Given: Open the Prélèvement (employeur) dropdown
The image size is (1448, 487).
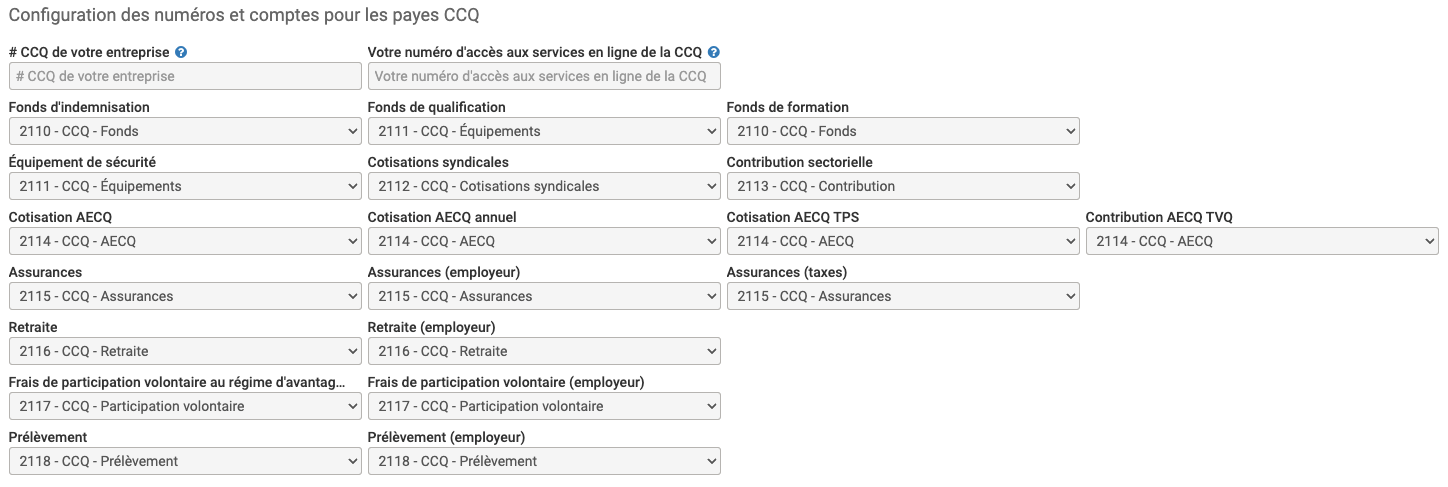Looking at the screenshot, I should 544,461.
